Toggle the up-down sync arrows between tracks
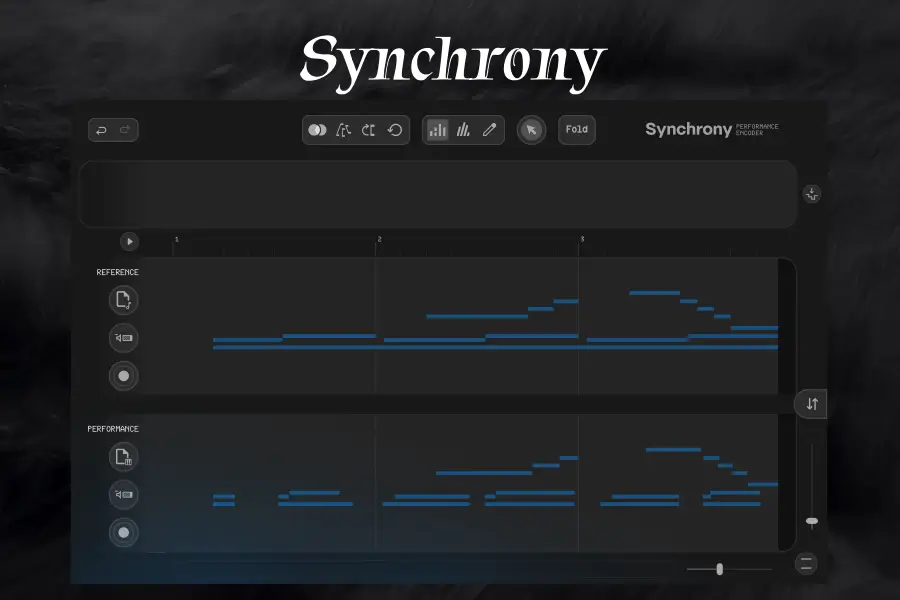900x600 pixels. (812, 404)
